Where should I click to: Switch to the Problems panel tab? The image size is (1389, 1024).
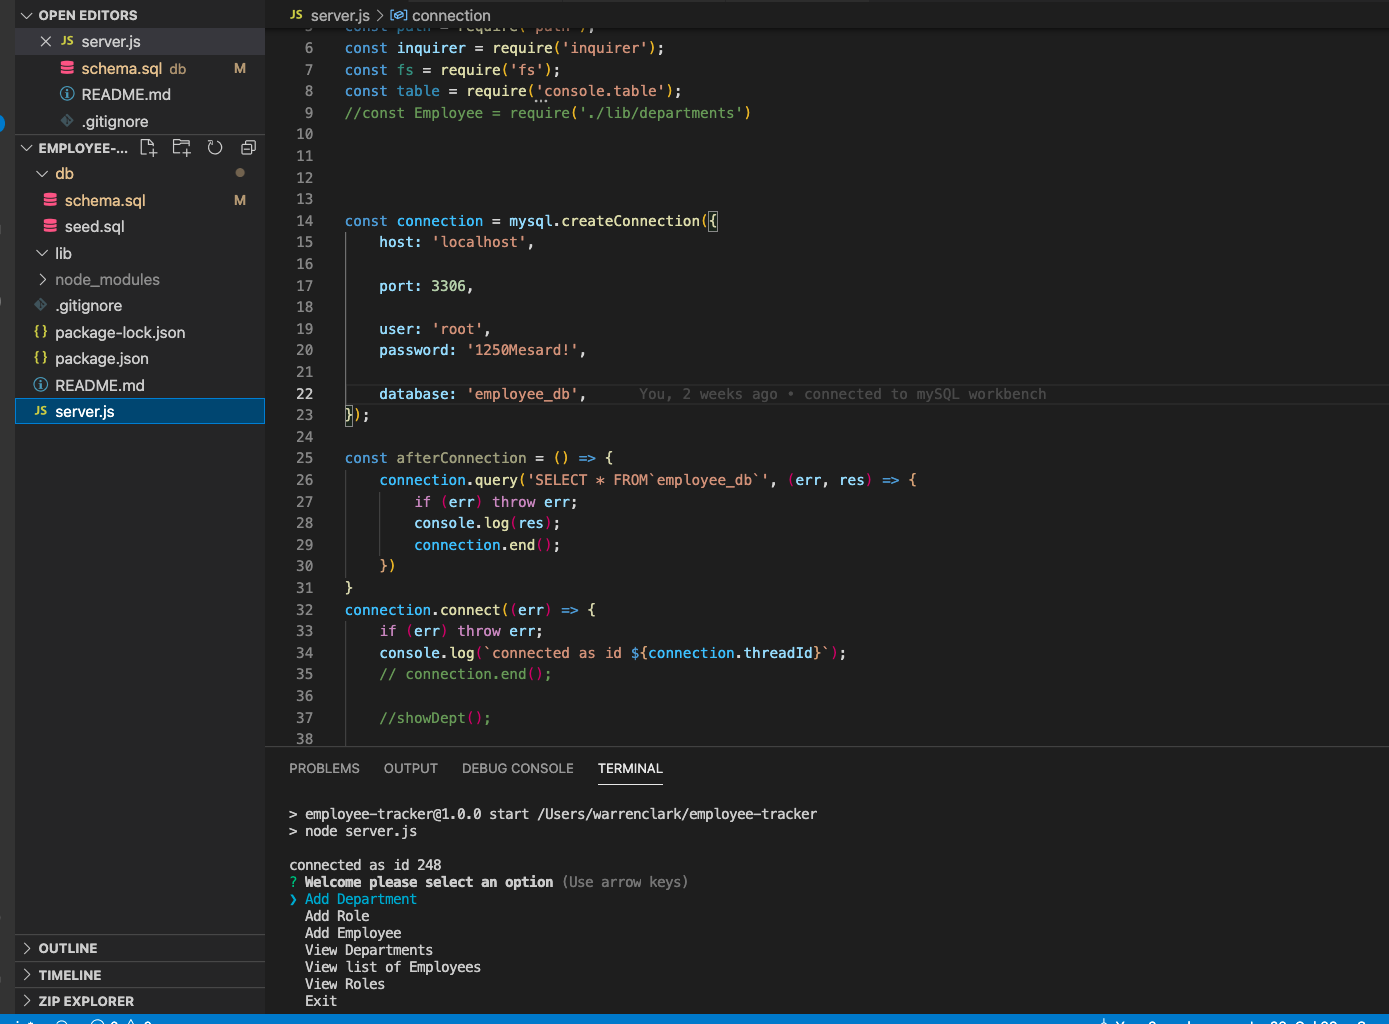(x=324, y=768)
